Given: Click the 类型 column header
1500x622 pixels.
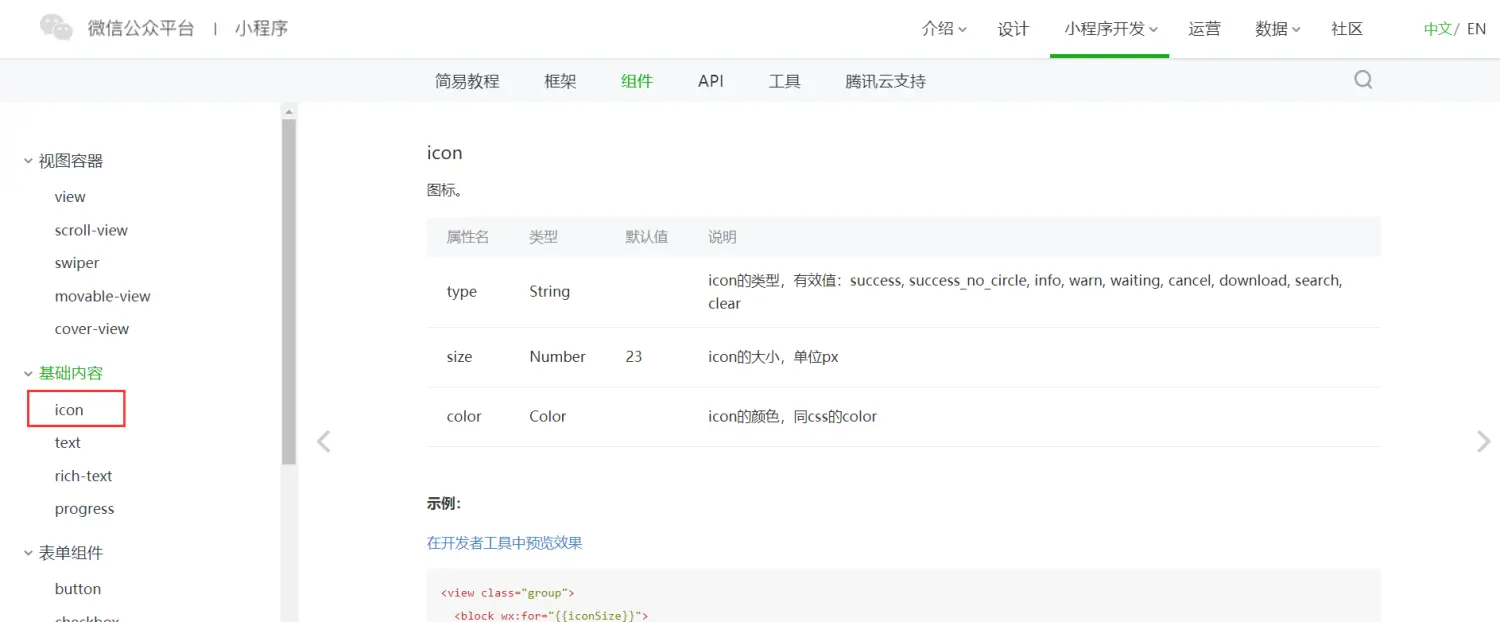Looking at the screenshot, I should (x=543, y=237).
